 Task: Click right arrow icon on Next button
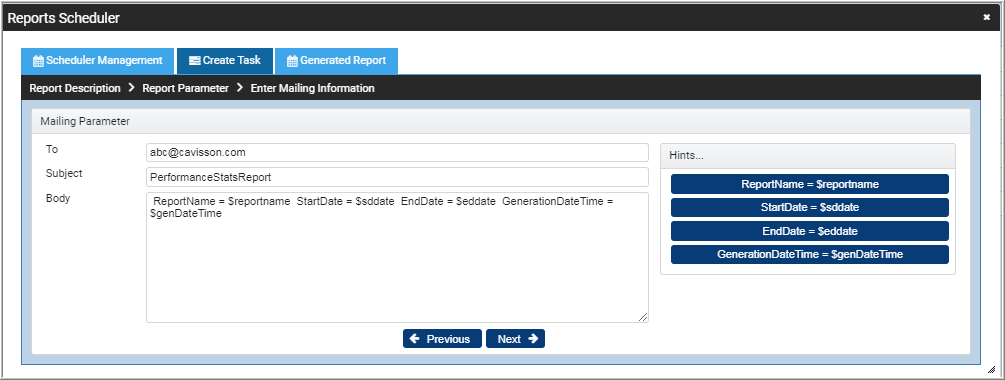point(533,338)
